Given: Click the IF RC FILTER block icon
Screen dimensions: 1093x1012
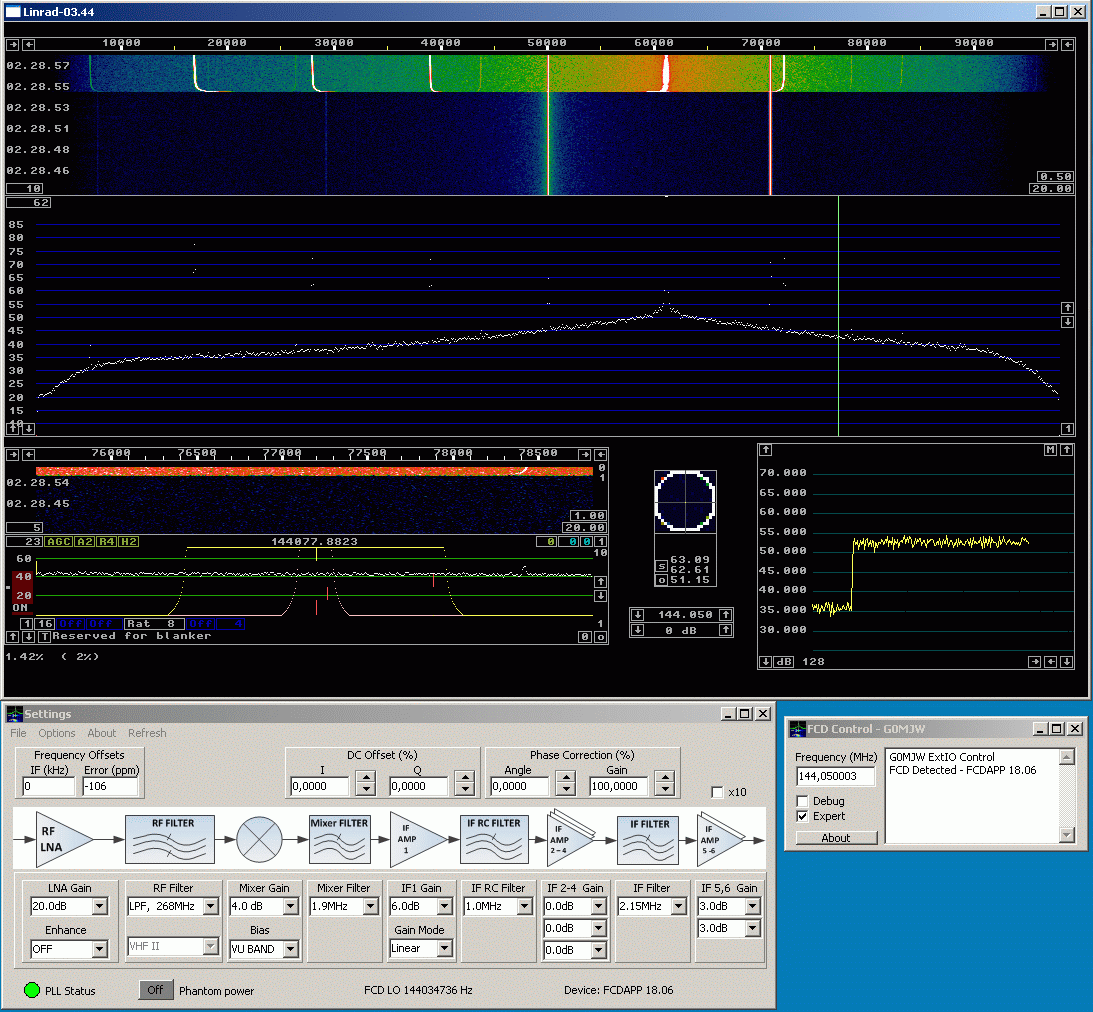Looking at the screenshot, I should coord(493,838).
